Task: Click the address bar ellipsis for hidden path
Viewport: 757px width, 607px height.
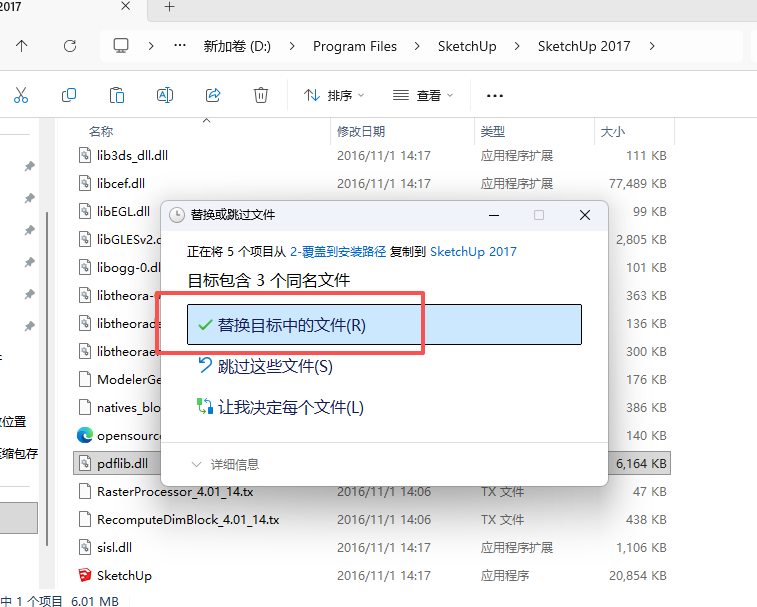Action: [180, 45]
